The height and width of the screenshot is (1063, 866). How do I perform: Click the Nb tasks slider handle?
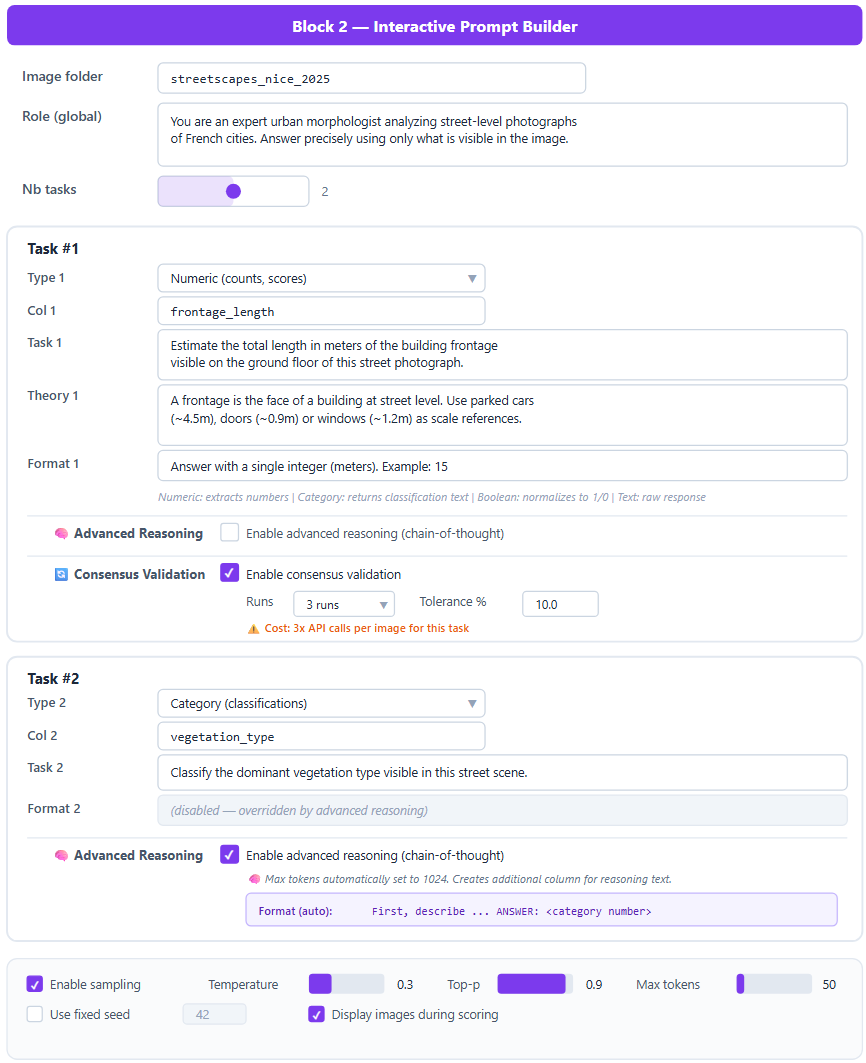(x=233, y=191)
